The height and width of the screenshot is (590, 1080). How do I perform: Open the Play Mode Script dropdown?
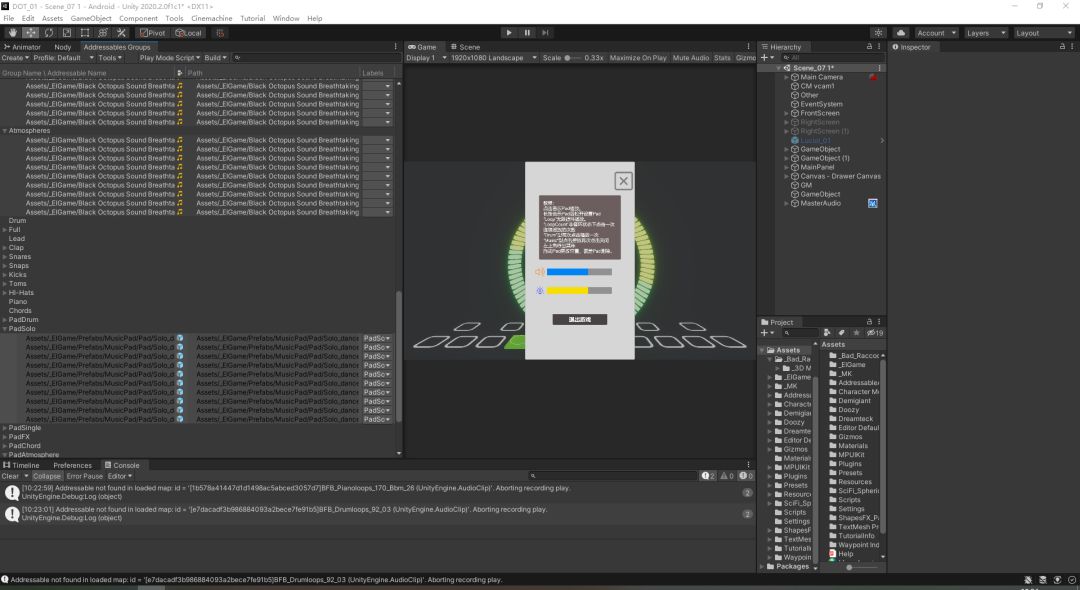coord(169,58)
